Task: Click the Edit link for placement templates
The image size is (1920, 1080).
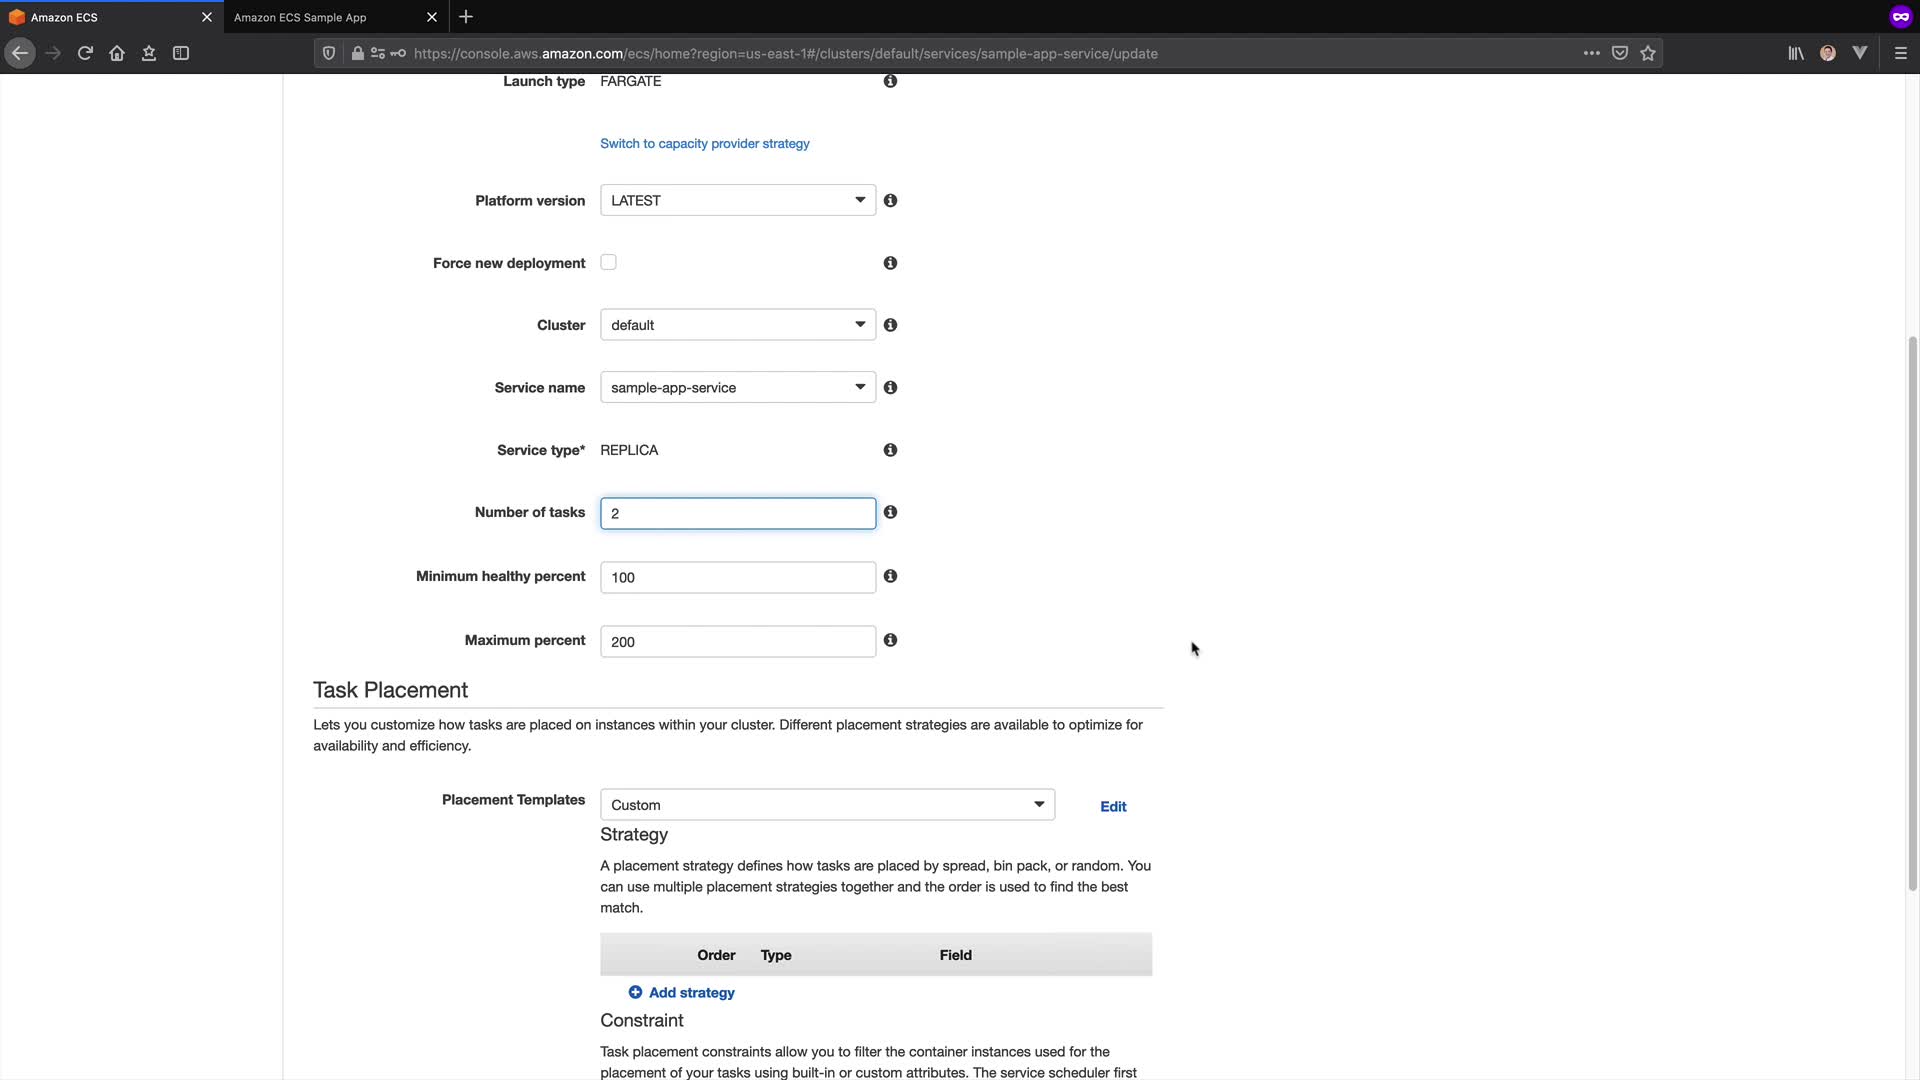Action: point(1112,806)
